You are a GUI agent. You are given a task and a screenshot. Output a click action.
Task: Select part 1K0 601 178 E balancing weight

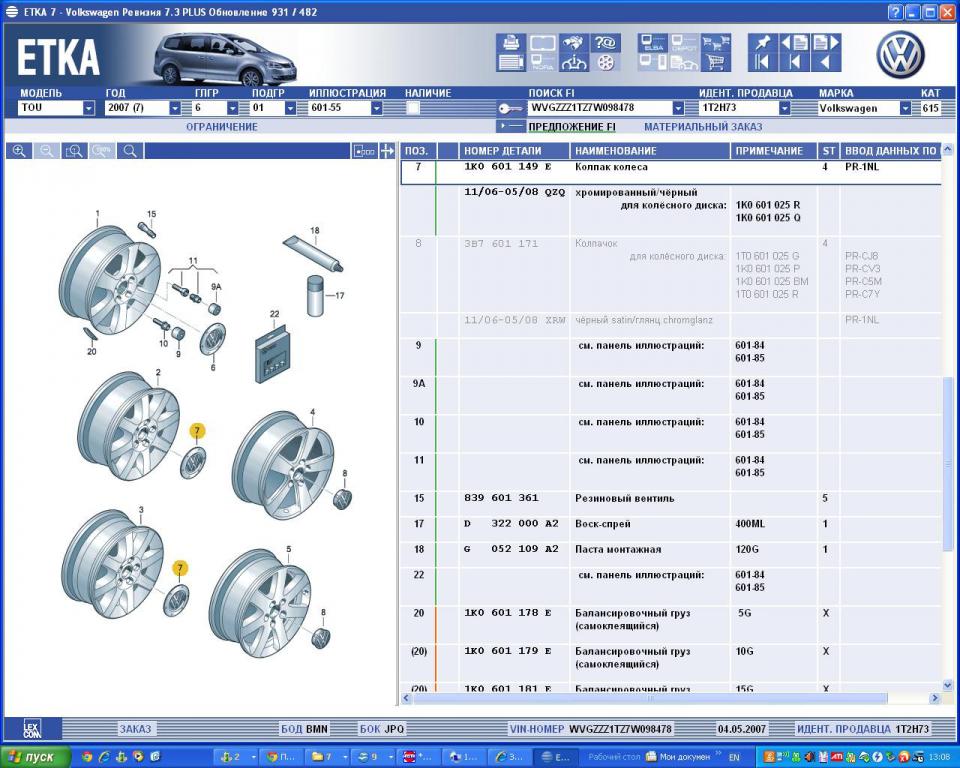click(507, 612)
